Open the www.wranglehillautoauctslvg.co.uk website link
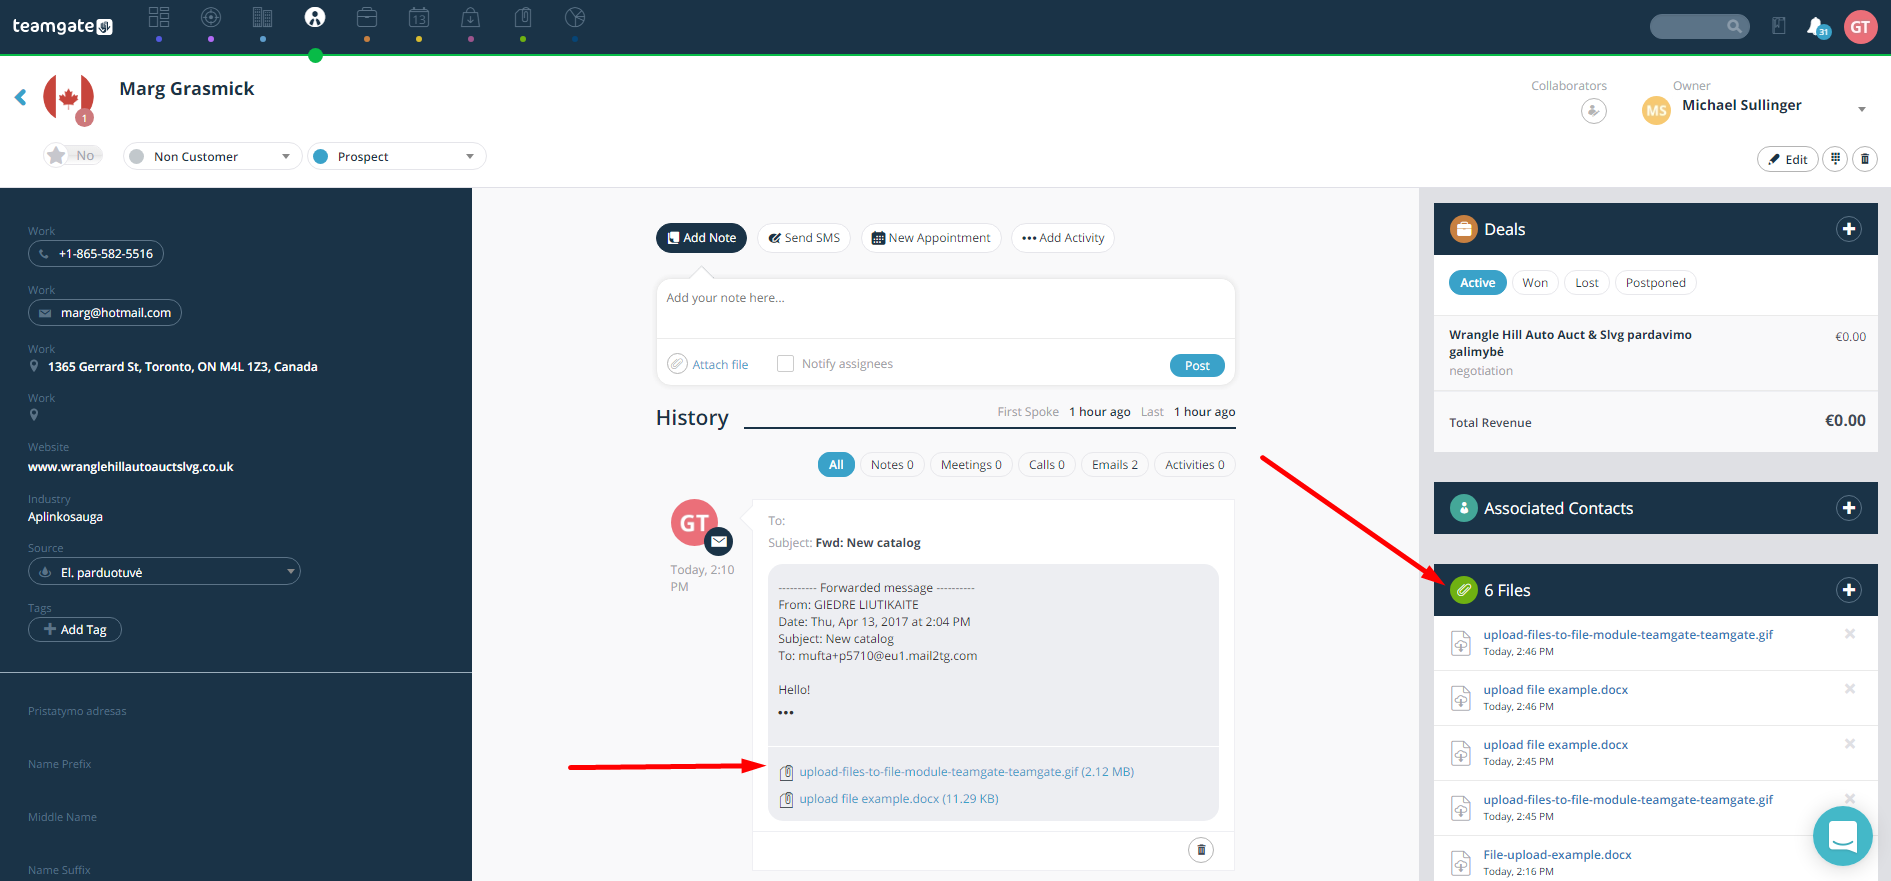 click(x=131, y=467)
